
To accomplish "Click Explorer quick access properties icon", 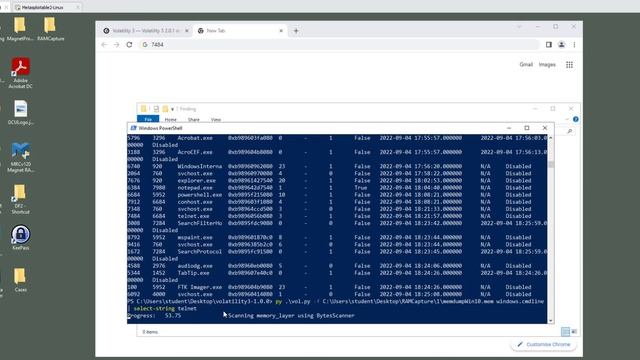I will pos(156,109).
